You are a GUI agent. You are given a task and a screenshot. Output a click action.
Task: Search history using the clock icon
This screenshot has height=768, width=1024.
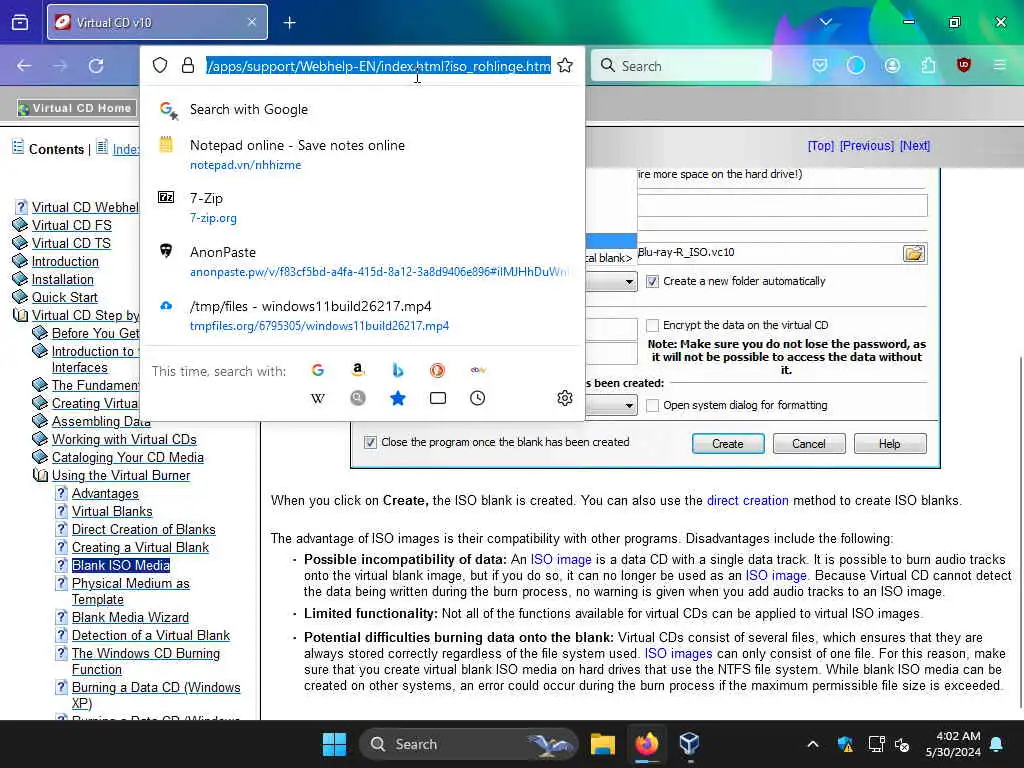pos(477,398)
